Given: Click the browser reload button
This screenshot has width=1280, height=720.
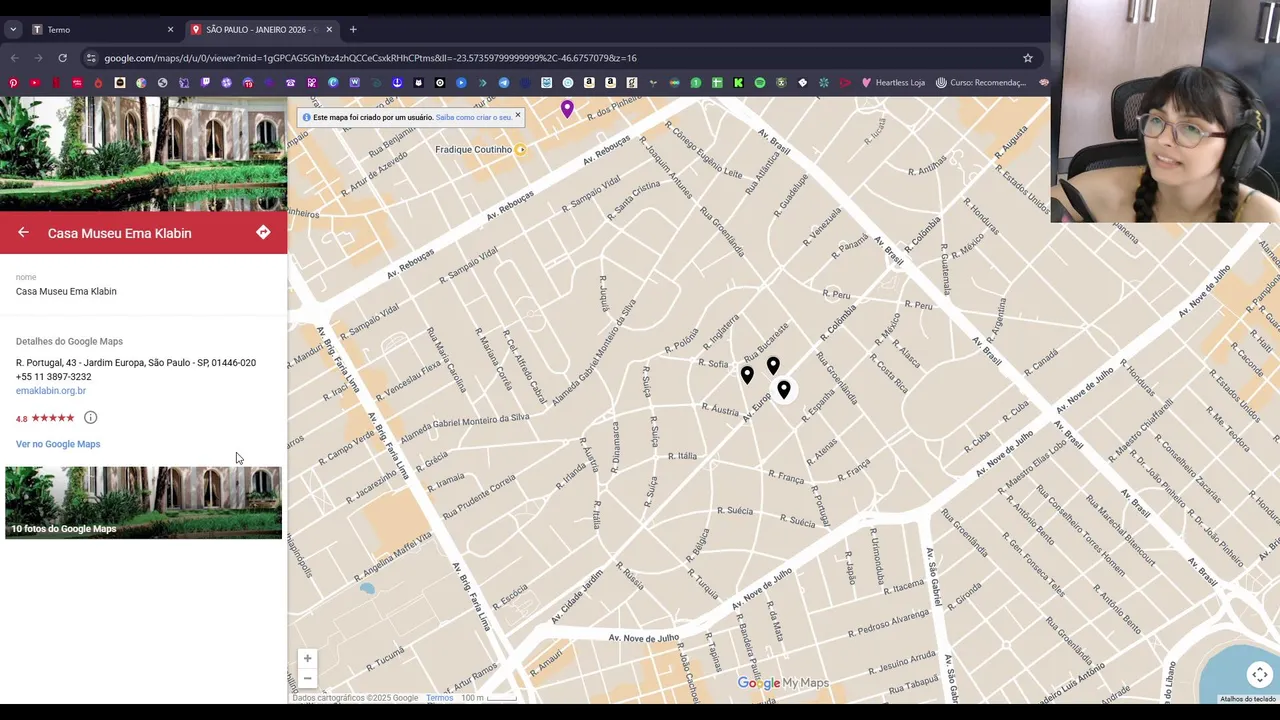Looking at the screenshot, I should tap(62, 58).
